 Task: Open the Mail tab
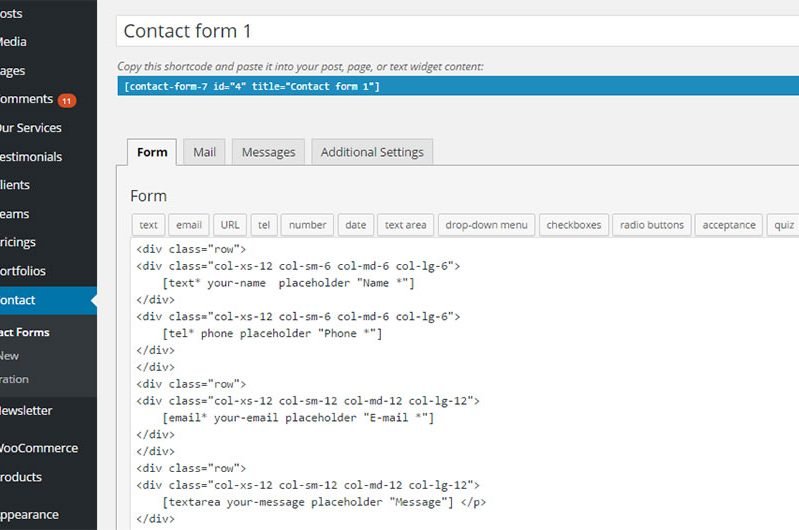[x=204, y=152]
